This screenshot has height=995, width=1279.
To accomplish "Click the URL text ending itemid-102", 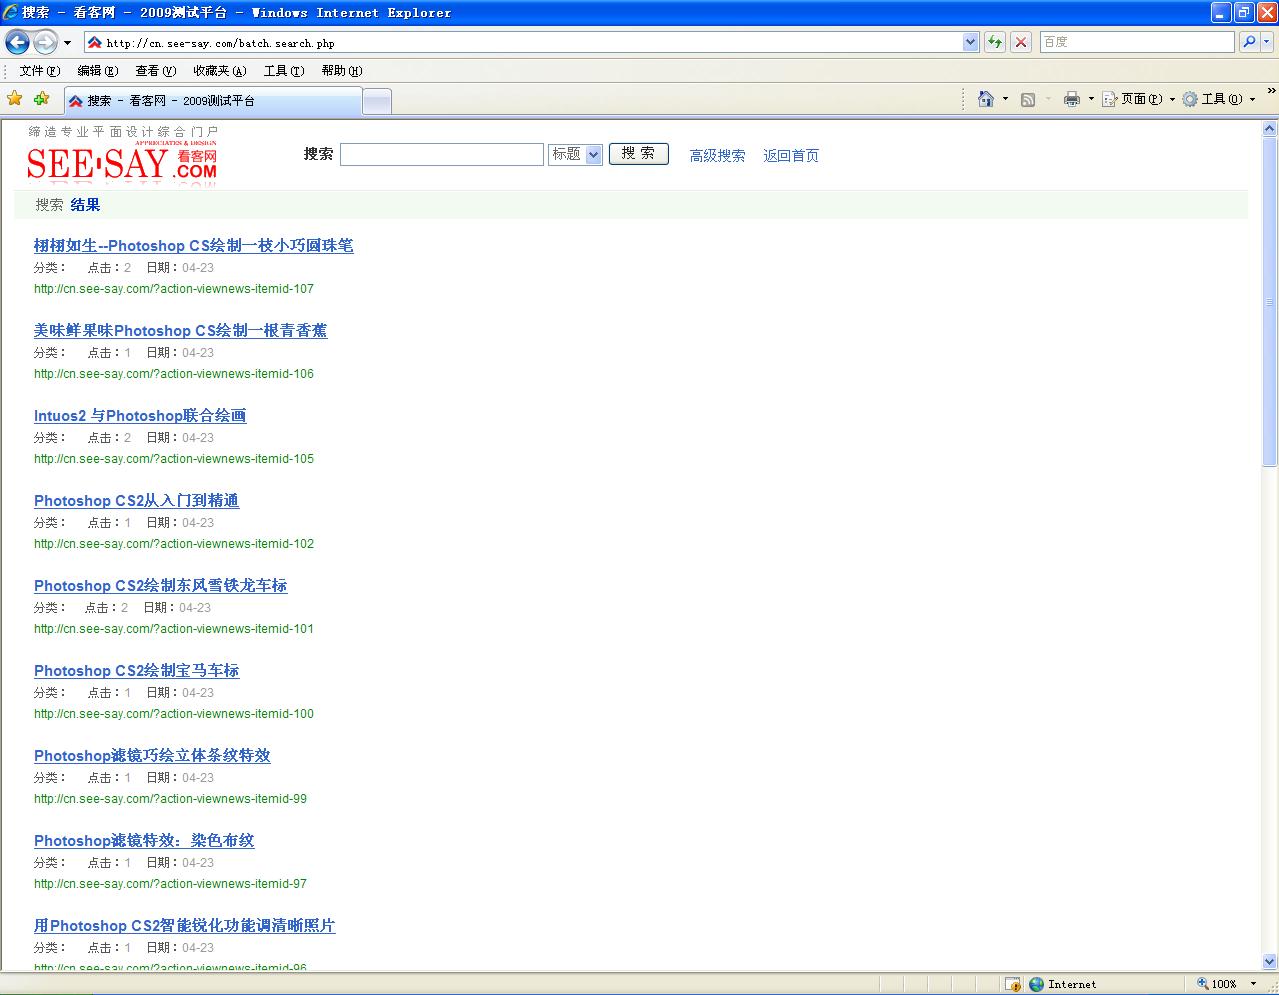I will [174, 544].
